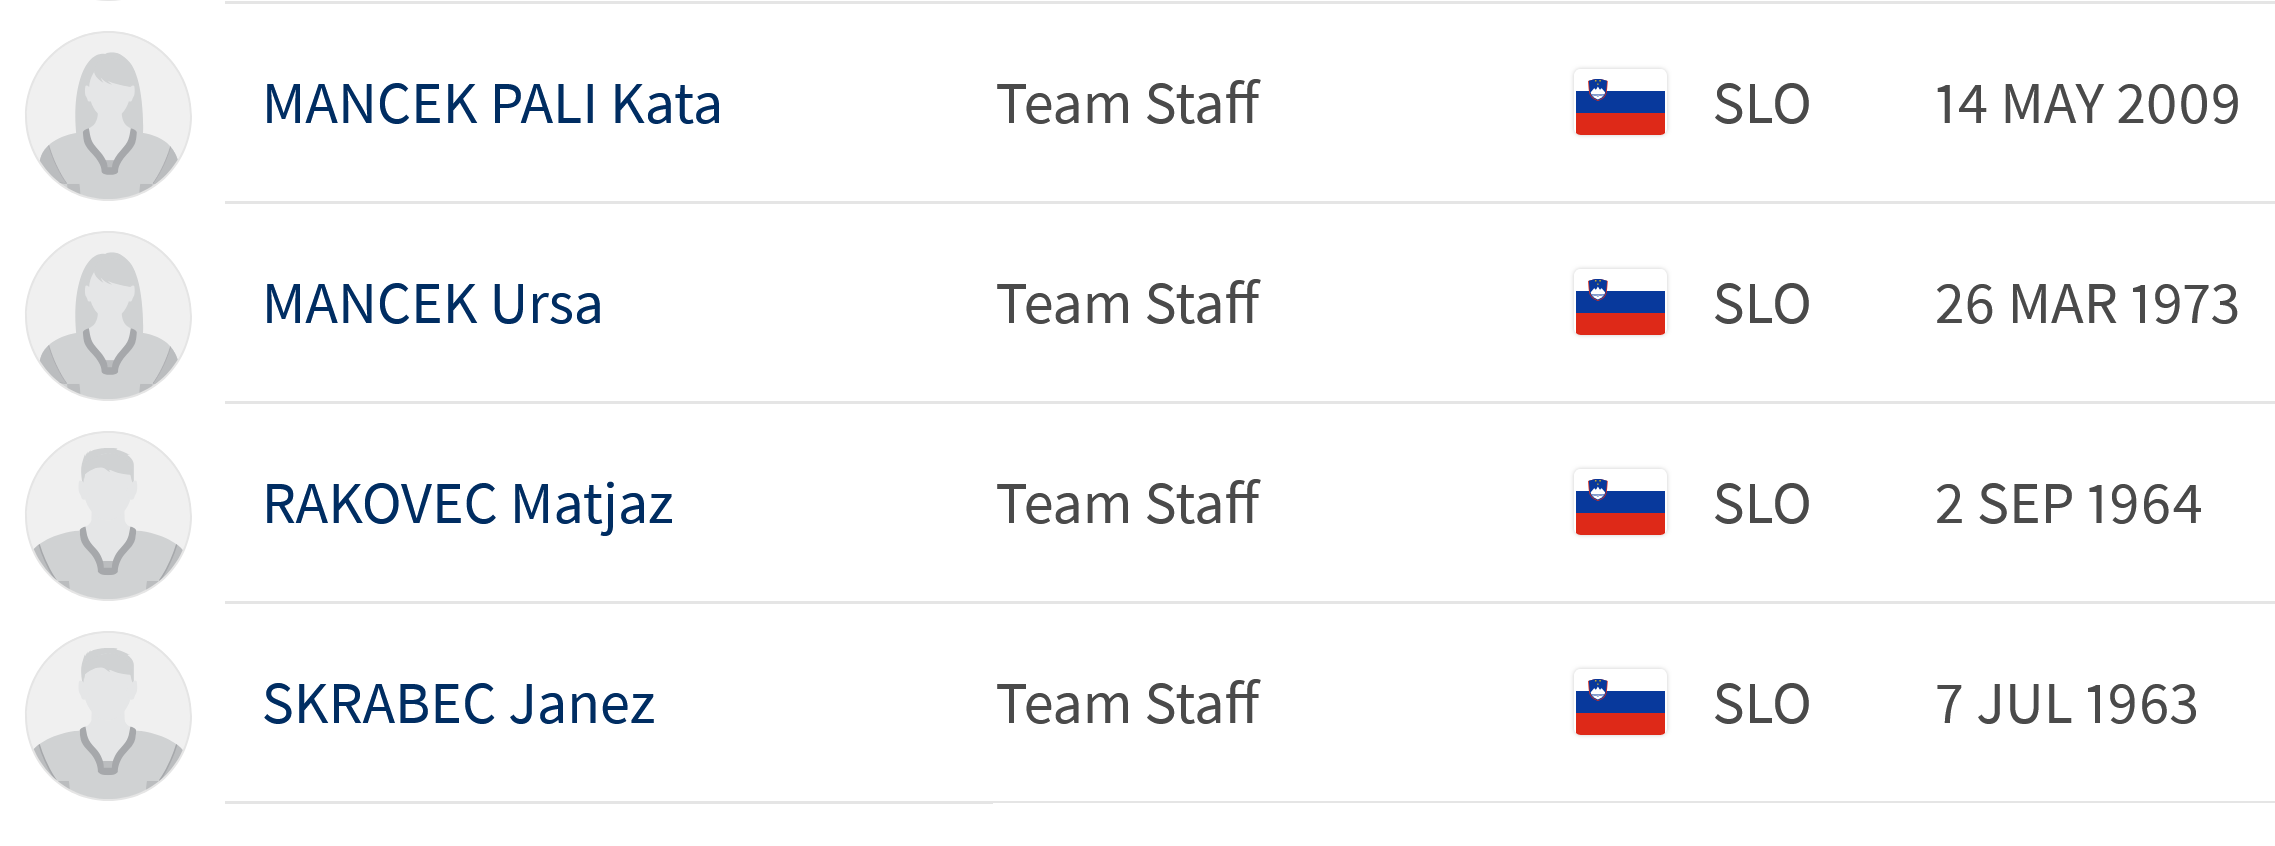Click SLO code beside MANCEK Ursa
This screenshot has width=2275, height=846.
point(1762,304)
